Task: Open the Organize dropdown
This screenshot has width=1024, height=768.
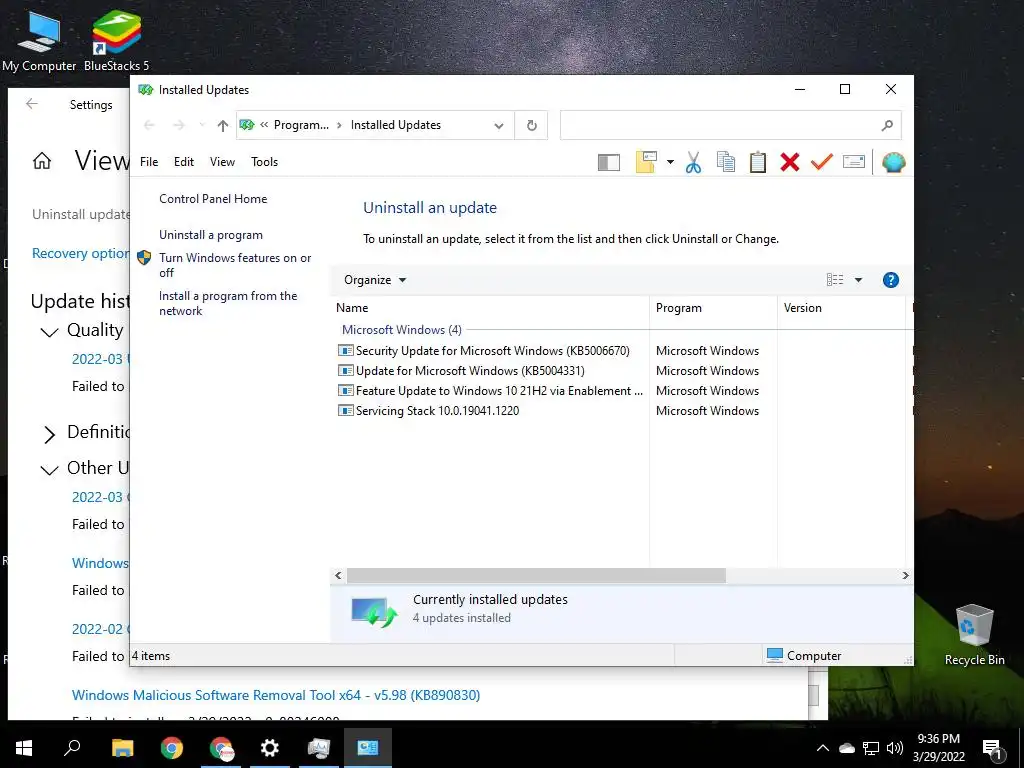Action: click(x=375, y=280)
